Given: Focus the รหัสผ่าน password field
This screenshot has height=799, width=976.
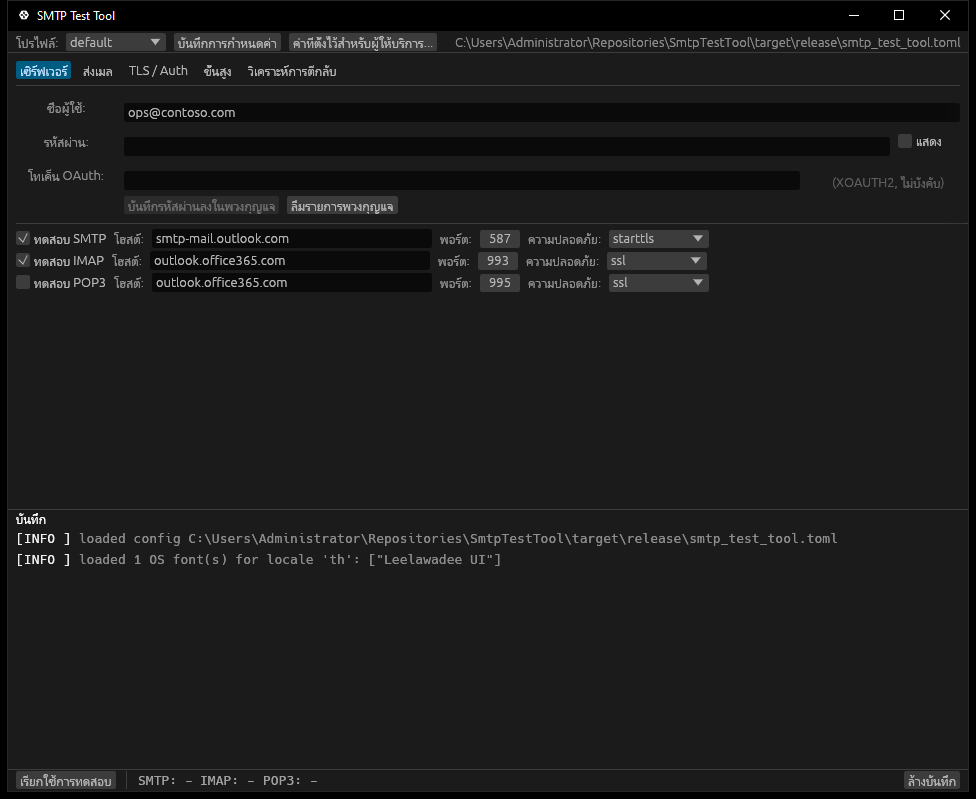Looking at the screenshot, I should tap(507, 146).
